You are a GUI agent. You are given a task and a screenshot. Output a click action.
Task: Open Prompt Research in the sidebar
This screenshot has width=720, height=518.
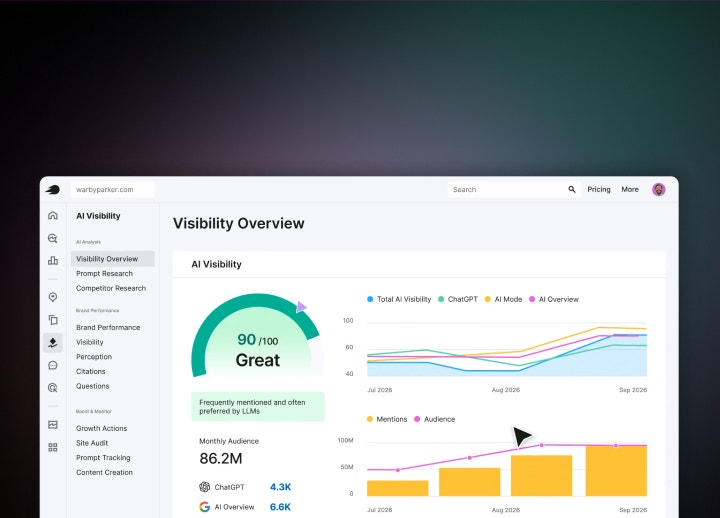(104, 273)
